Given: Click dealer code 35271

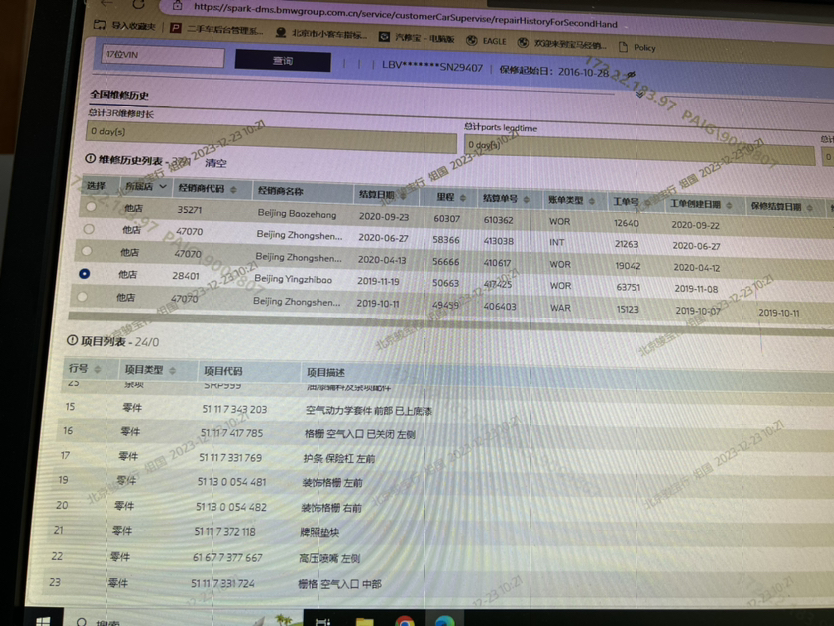Looking at the screenshot, I should pyautogui.click(x=190, y=210).
